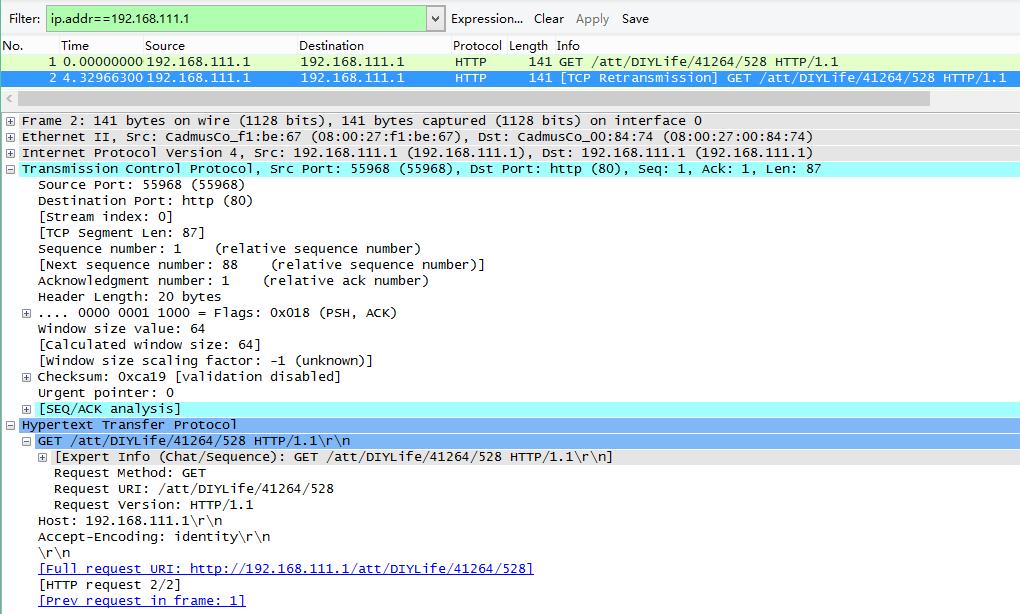Expand Internet Protocol Version 4 section
The height and width of the screenshot is (614, 1020).
(10, 153)
